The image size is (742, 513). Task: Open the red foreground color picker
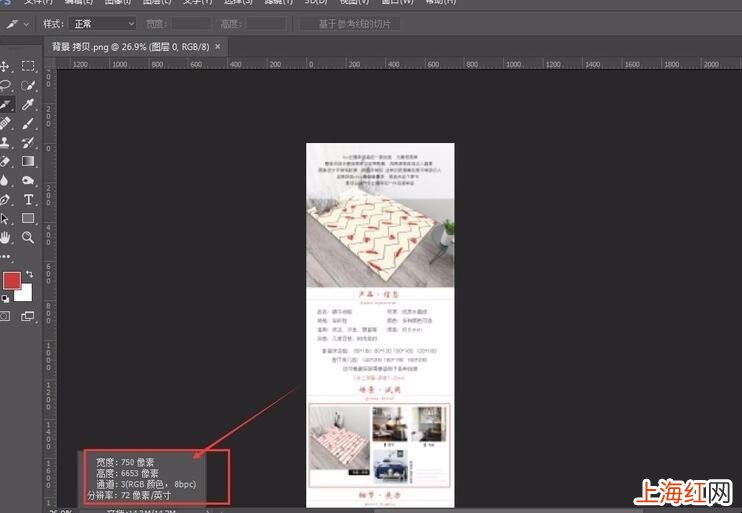11,280
